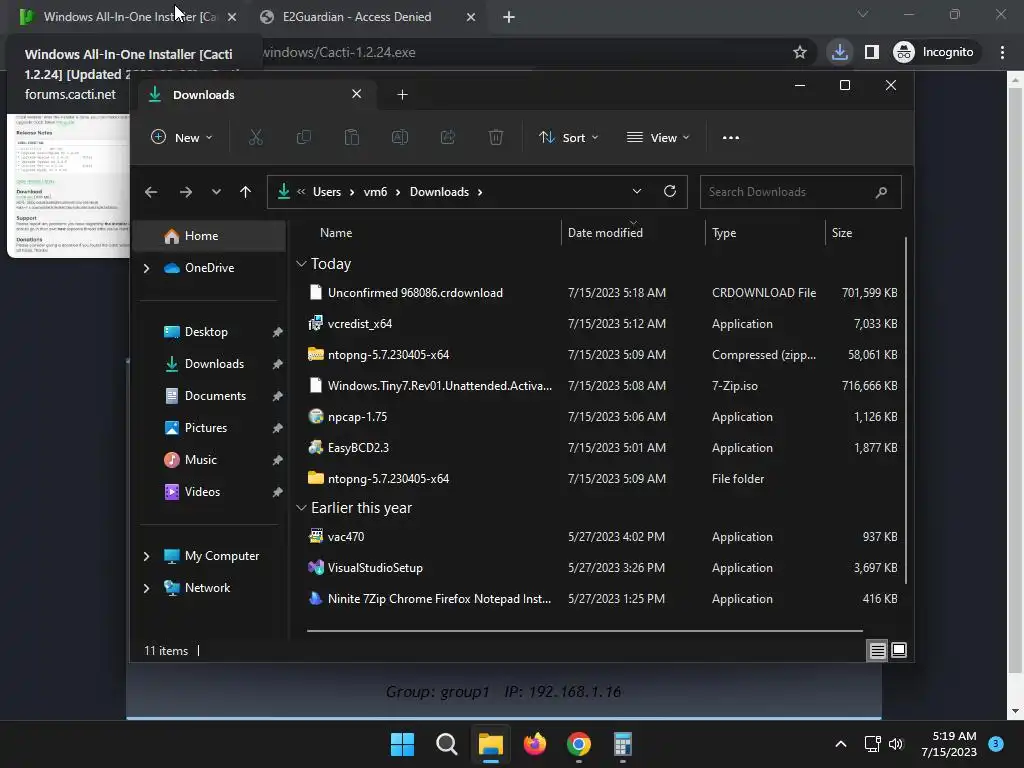Collapse the Earlier this year group

[x=301, y=508]
